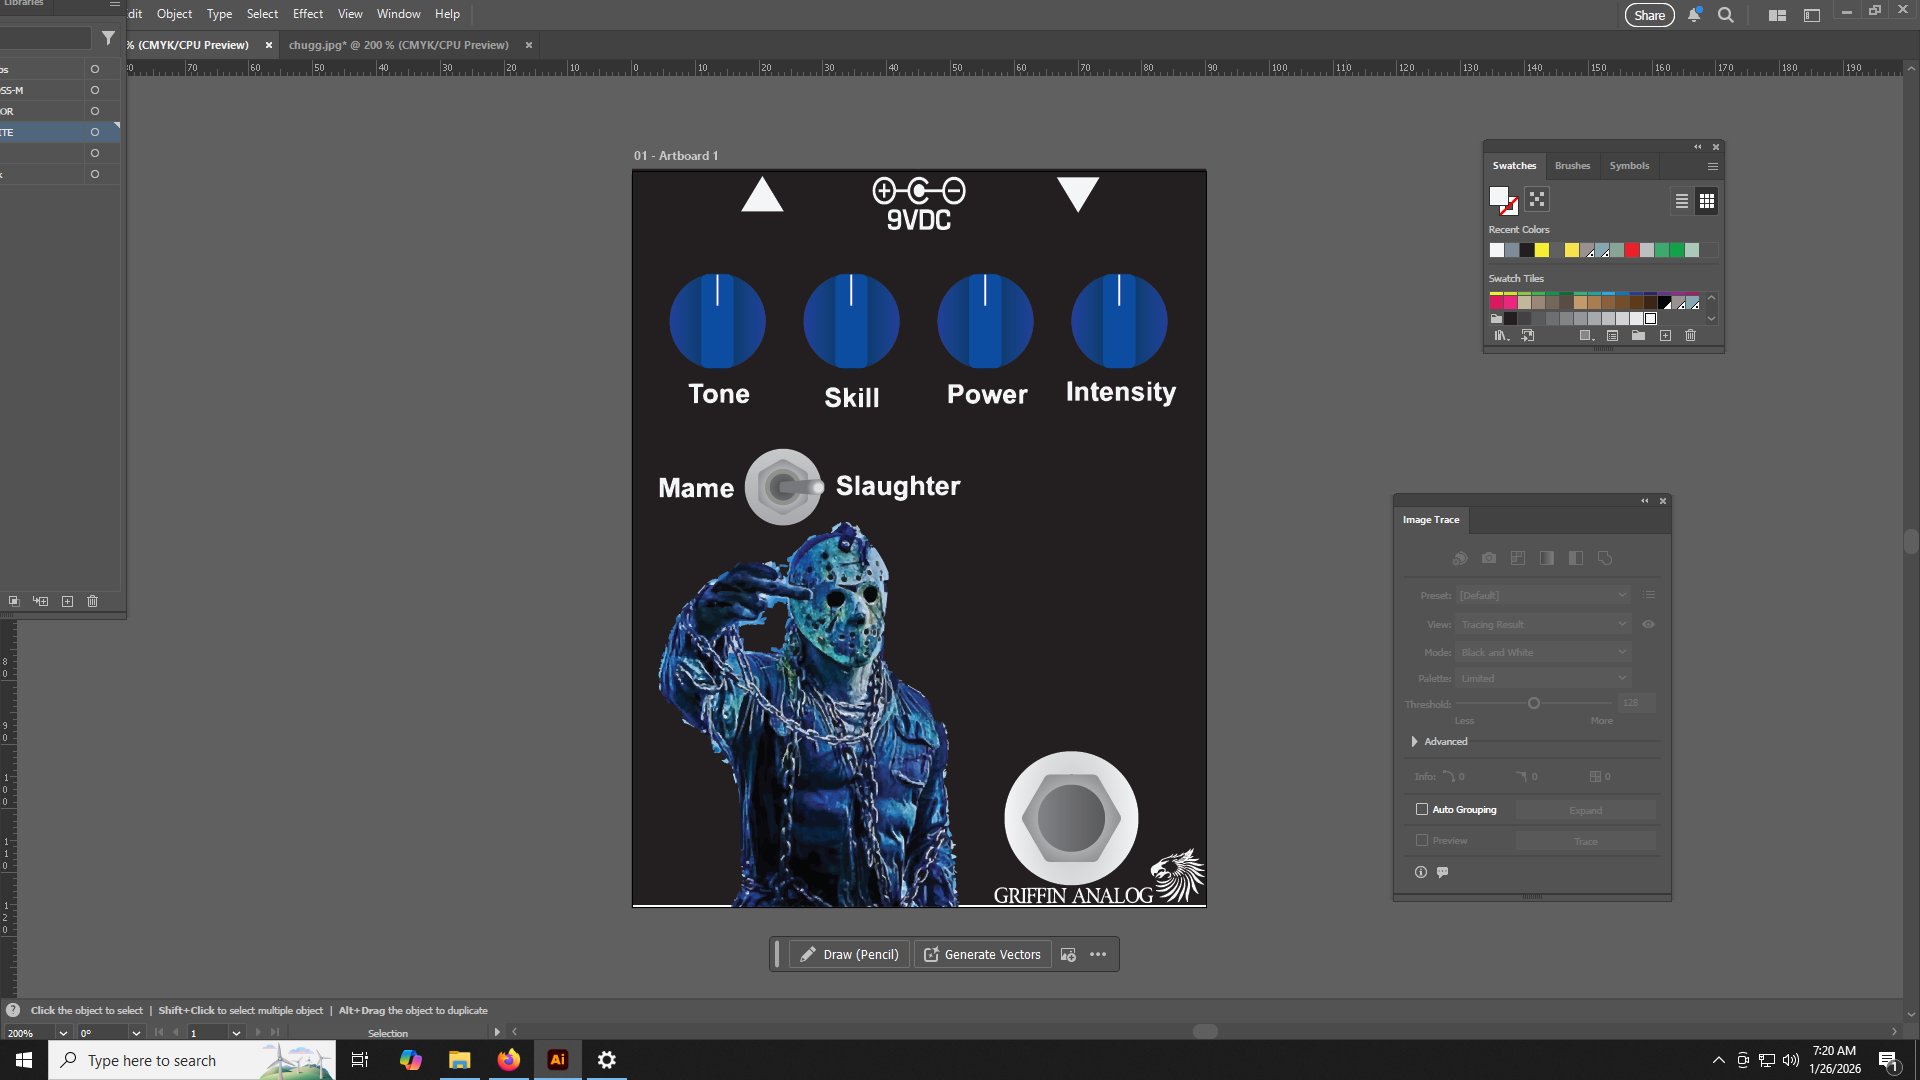Open the Effect menu

tap(307, 14)
